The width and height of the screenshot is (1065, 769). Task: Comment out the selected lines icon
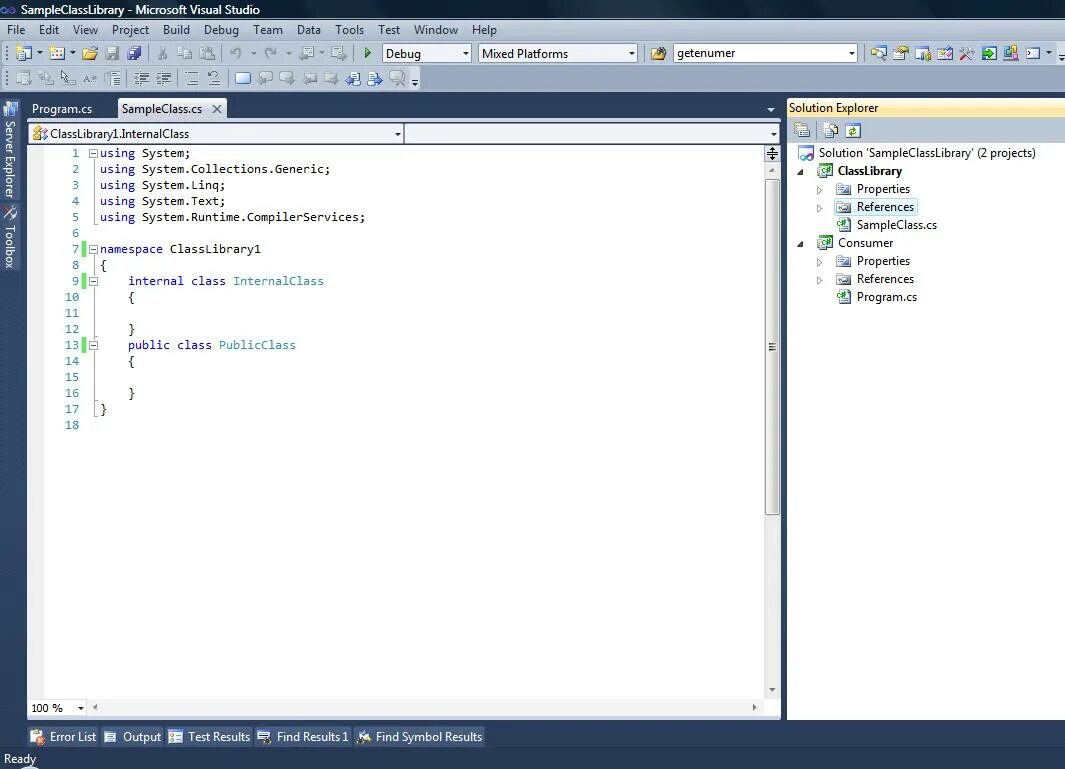[192, 78]
